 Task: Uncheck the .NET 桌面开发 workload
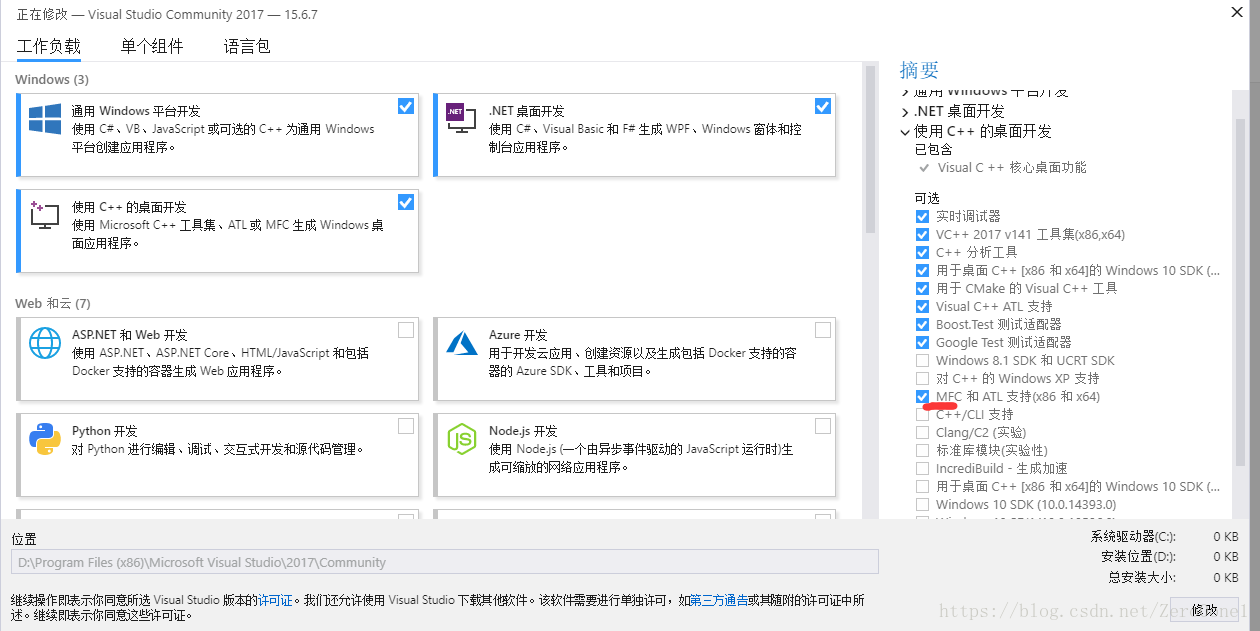822,106
